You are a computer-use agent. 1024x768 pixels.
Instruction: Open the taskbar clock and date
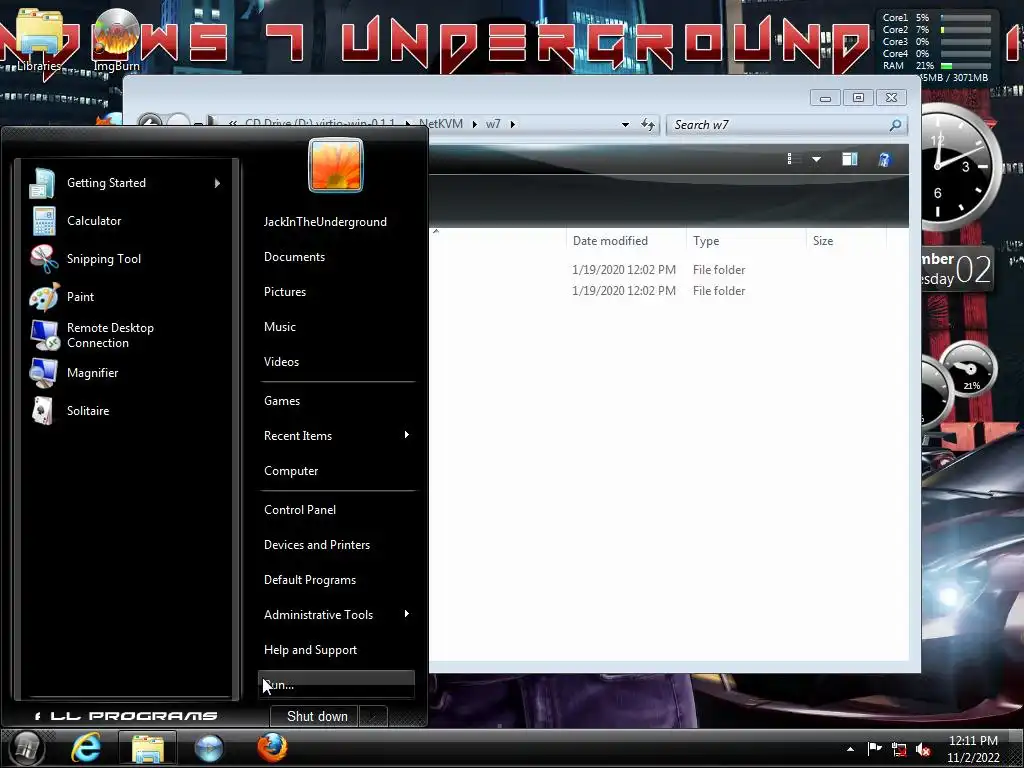point(973,749)
